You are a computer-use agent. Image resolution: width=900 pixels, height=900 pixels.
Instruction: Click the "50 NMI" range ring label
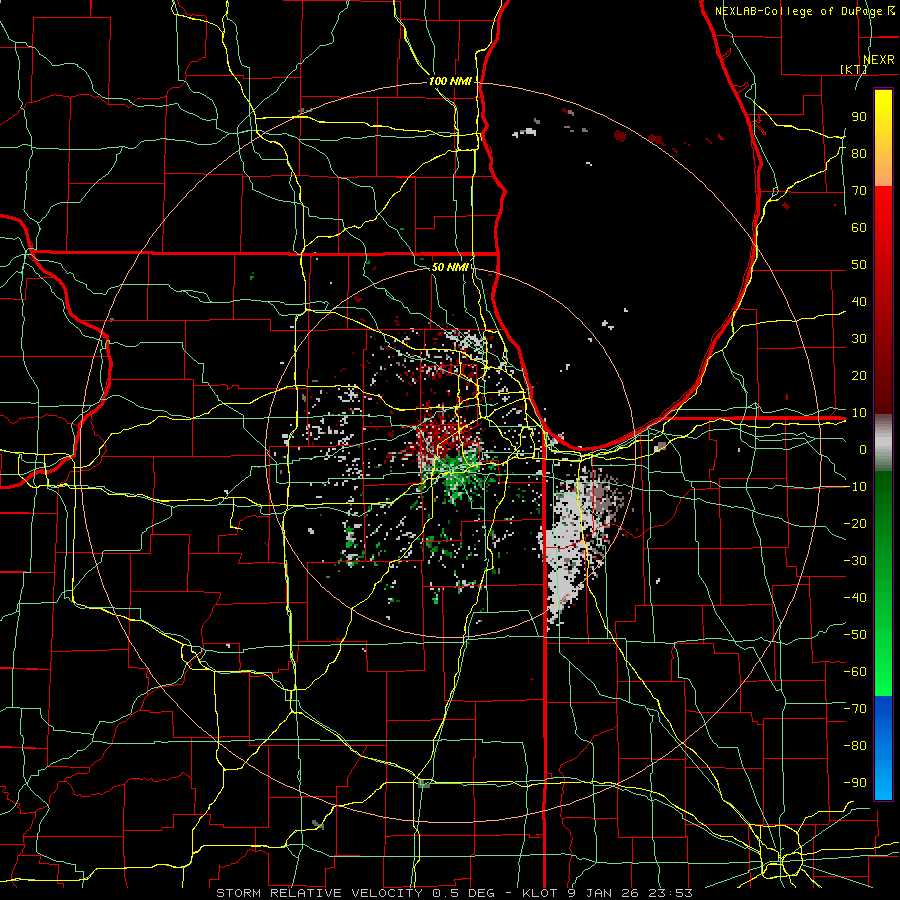click(450, 267)
